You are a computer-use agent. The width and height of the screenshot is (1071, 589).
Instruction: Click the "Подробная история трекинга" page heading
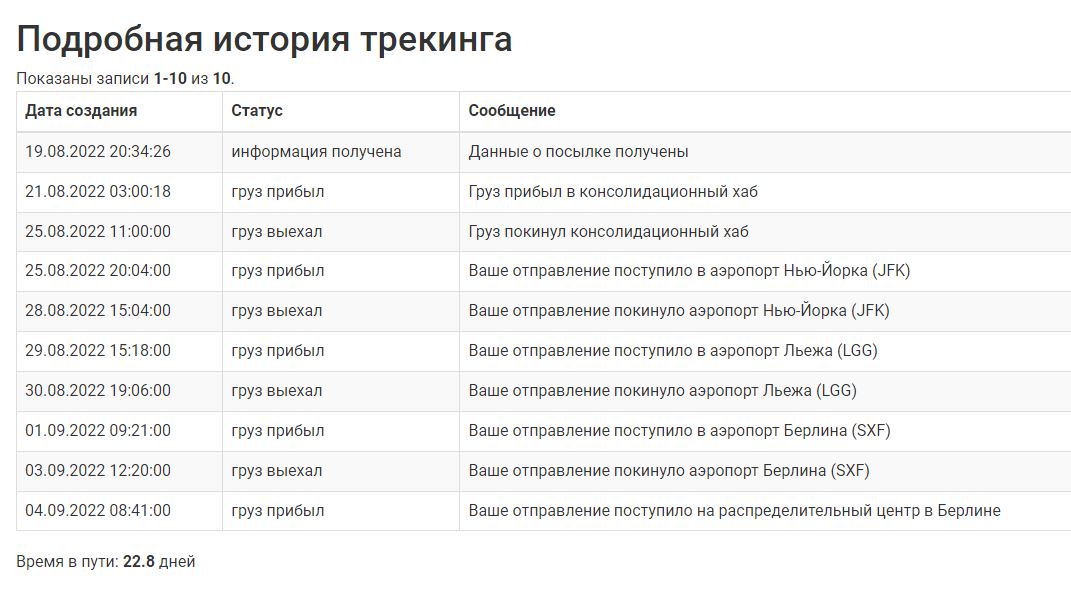[x=264, y=39]
